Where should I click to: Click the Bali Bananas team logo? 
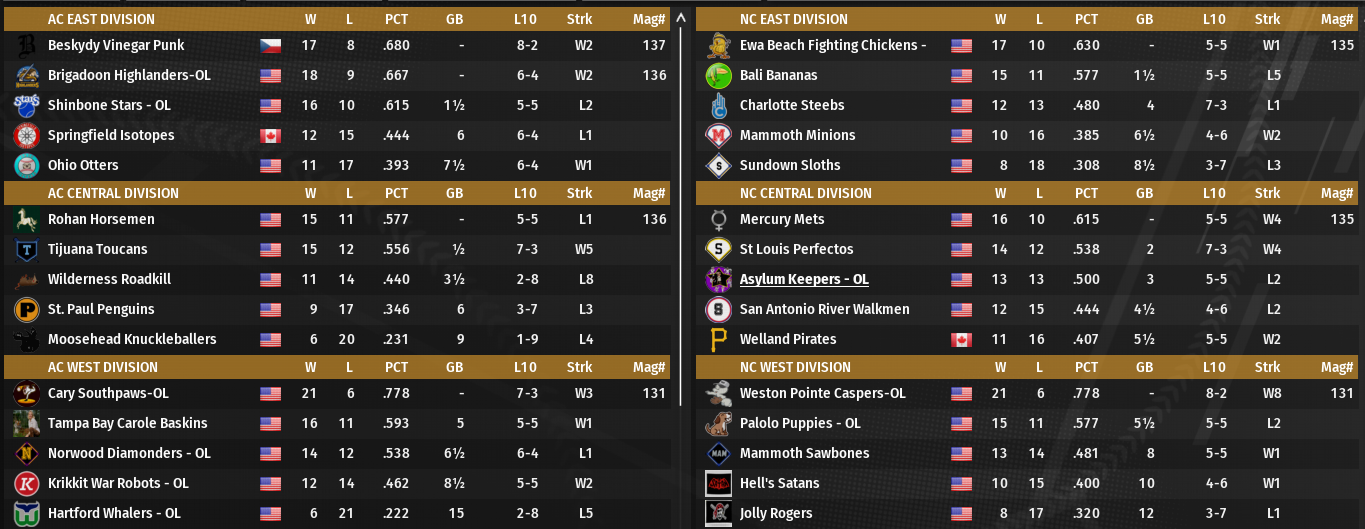click(x=718, y=75)
